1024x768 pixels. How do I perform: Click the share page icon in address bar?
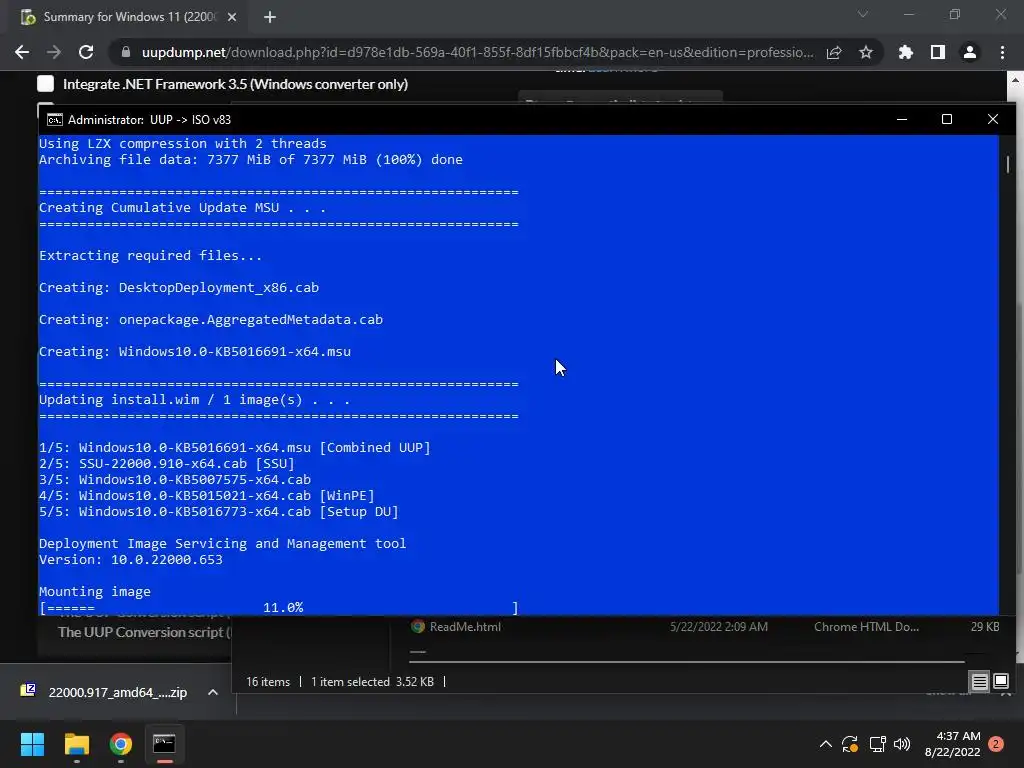834,52
